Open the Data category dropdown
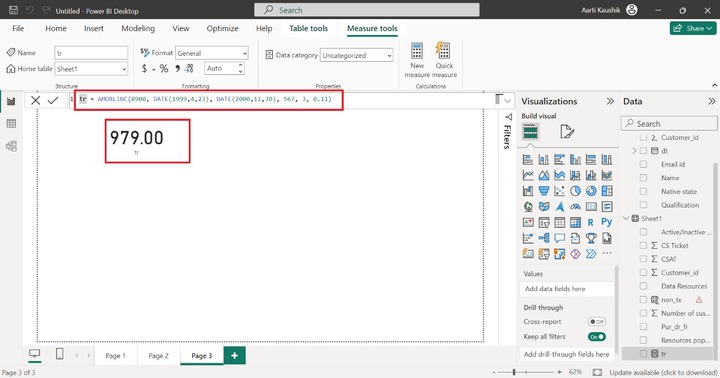Image resolution: width=720 pixels, height=378 pixels. [356, 55]
